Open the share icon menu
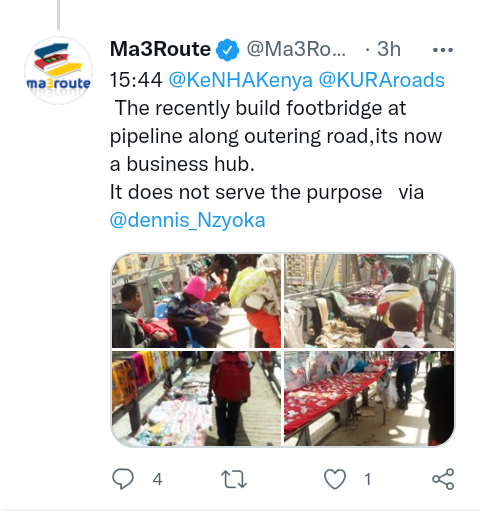 (x=443, y=479)
